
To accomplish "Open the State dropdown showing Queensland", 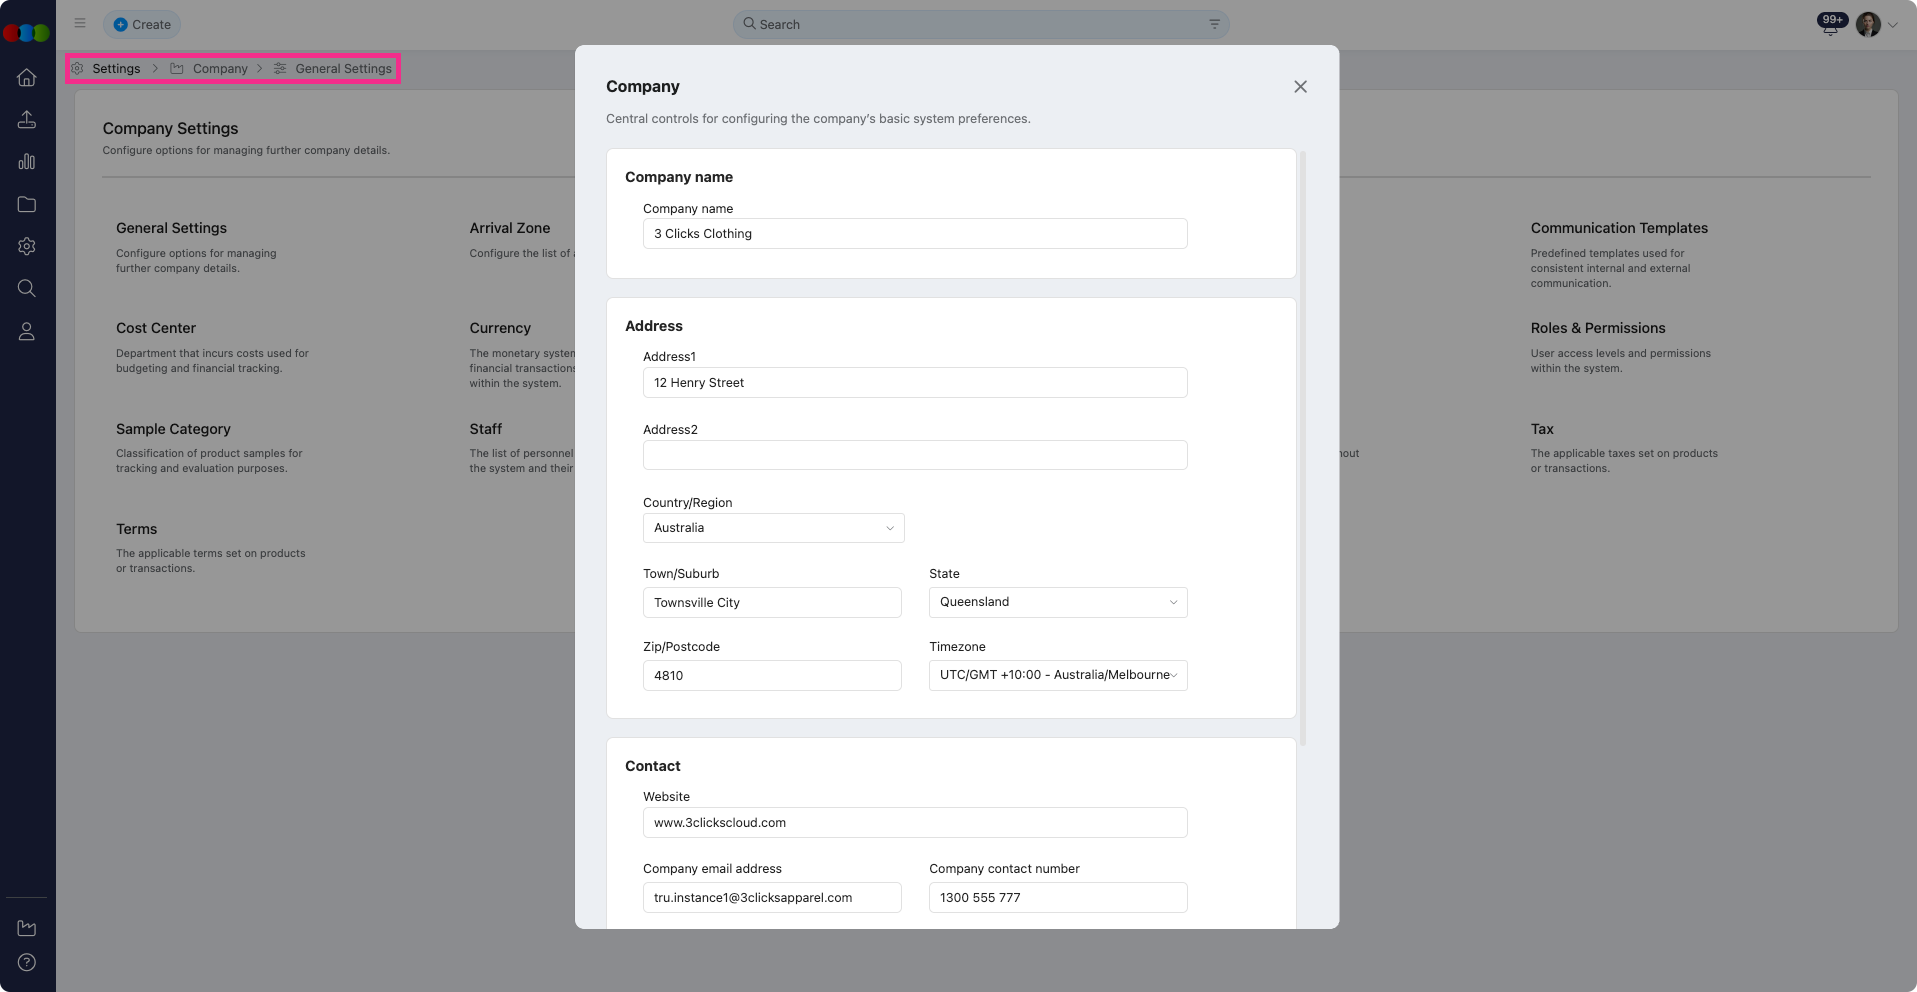I will pos(1057,602).
